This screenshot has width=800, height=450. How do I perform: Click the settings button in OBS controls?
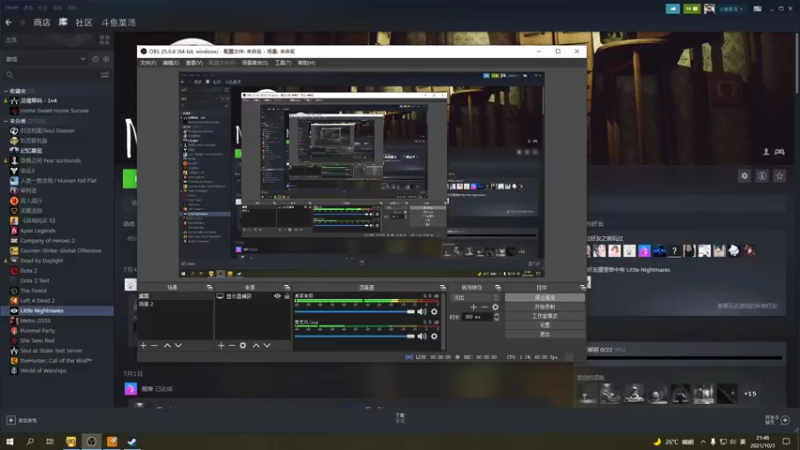[544, 325]
